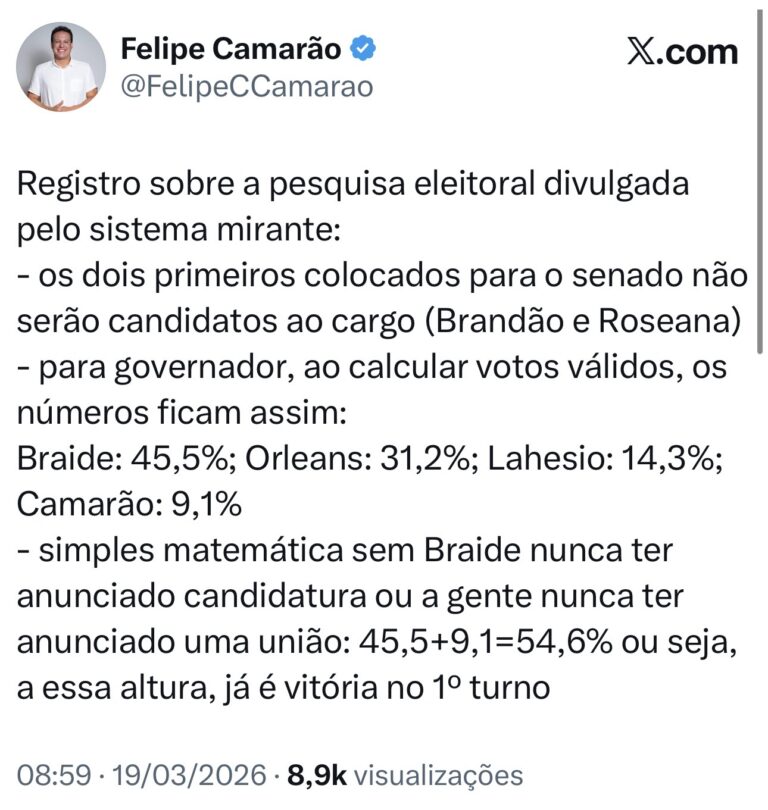Click the figure "Camarão: 9,1%"

click(x=130, y=505)
